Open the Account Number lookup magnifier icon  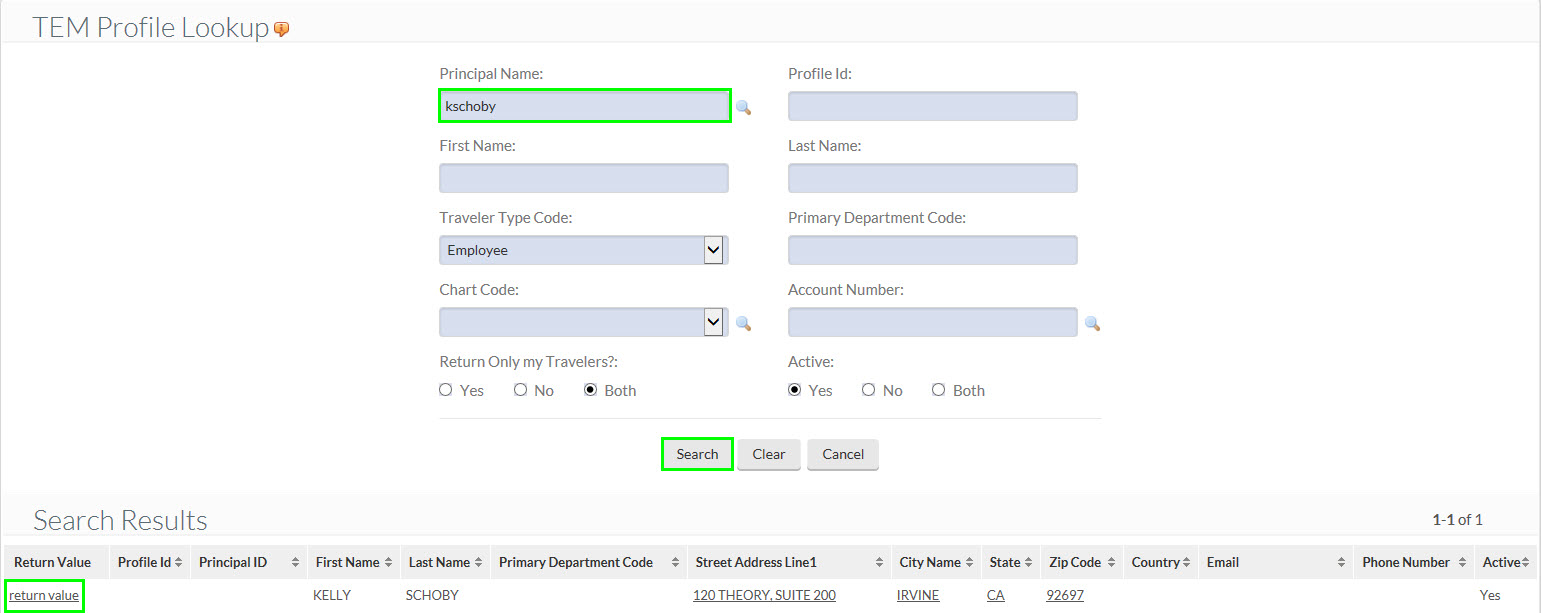tap(1092, 323)
